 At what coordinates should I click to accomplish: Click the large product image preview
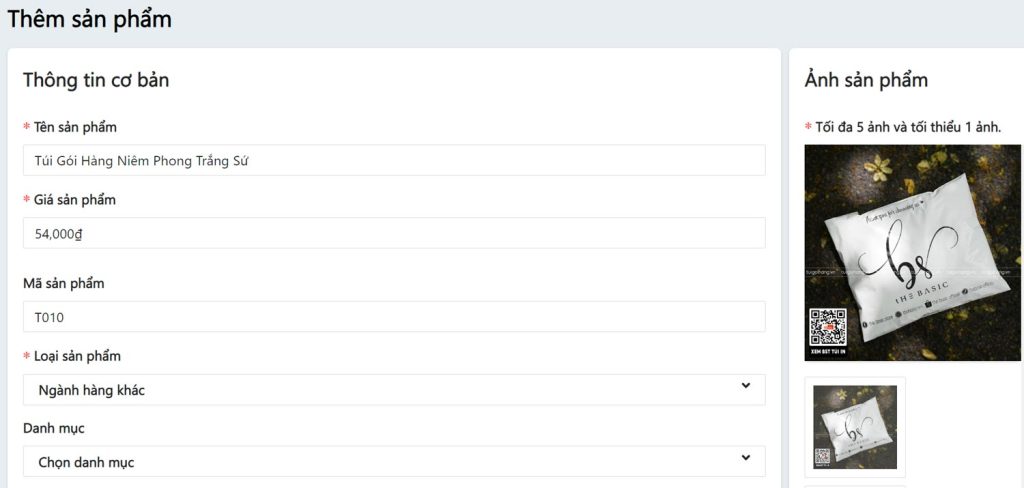(912, 252)
